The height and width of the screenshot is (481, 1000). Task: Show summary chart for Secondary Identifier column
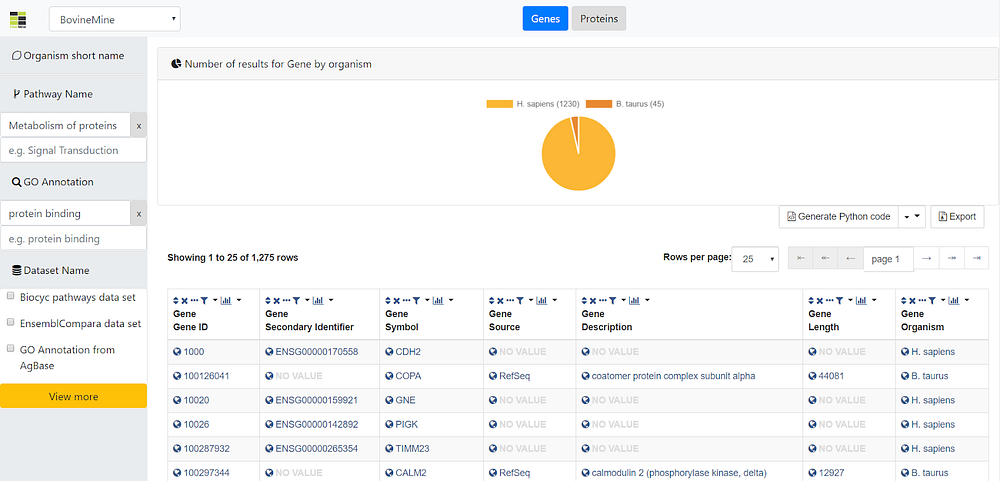point(318,300)
